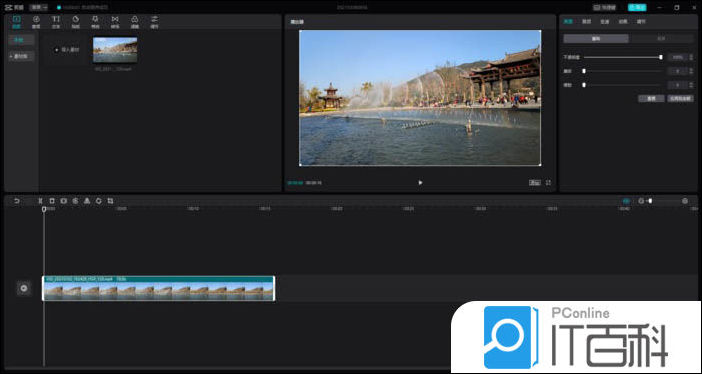This screenshot has height=374, width=702.
Task: Click the track icon left of video clip
Action: (x=24, y=288)
